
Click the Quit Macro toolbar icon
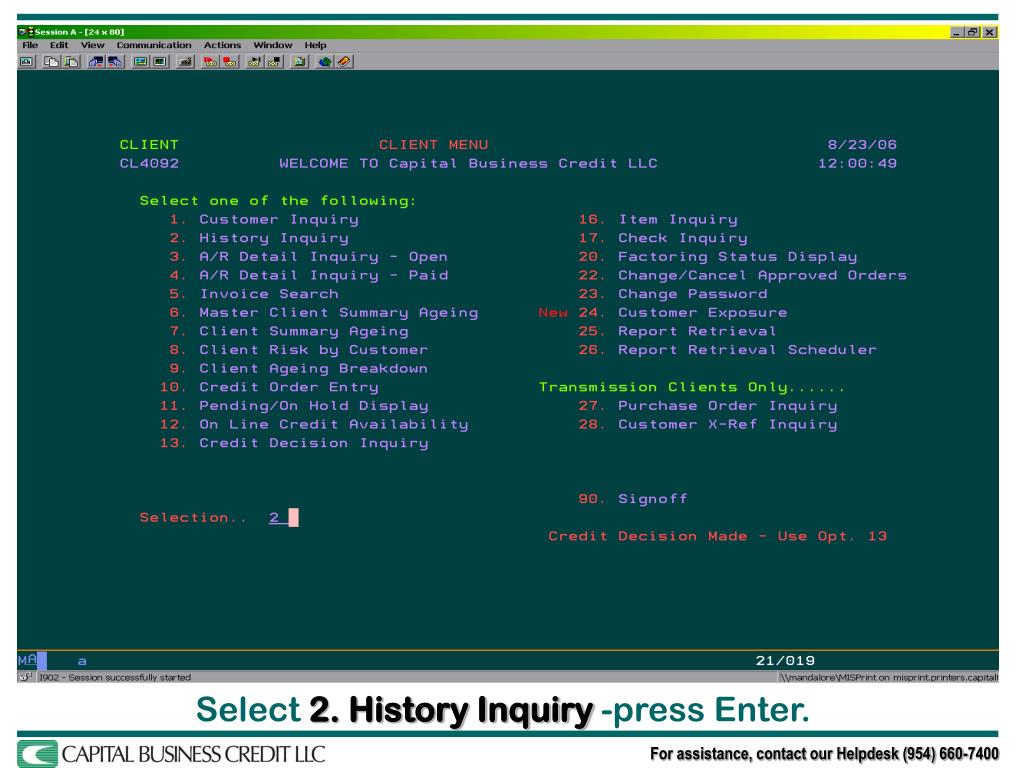(274, 62)
